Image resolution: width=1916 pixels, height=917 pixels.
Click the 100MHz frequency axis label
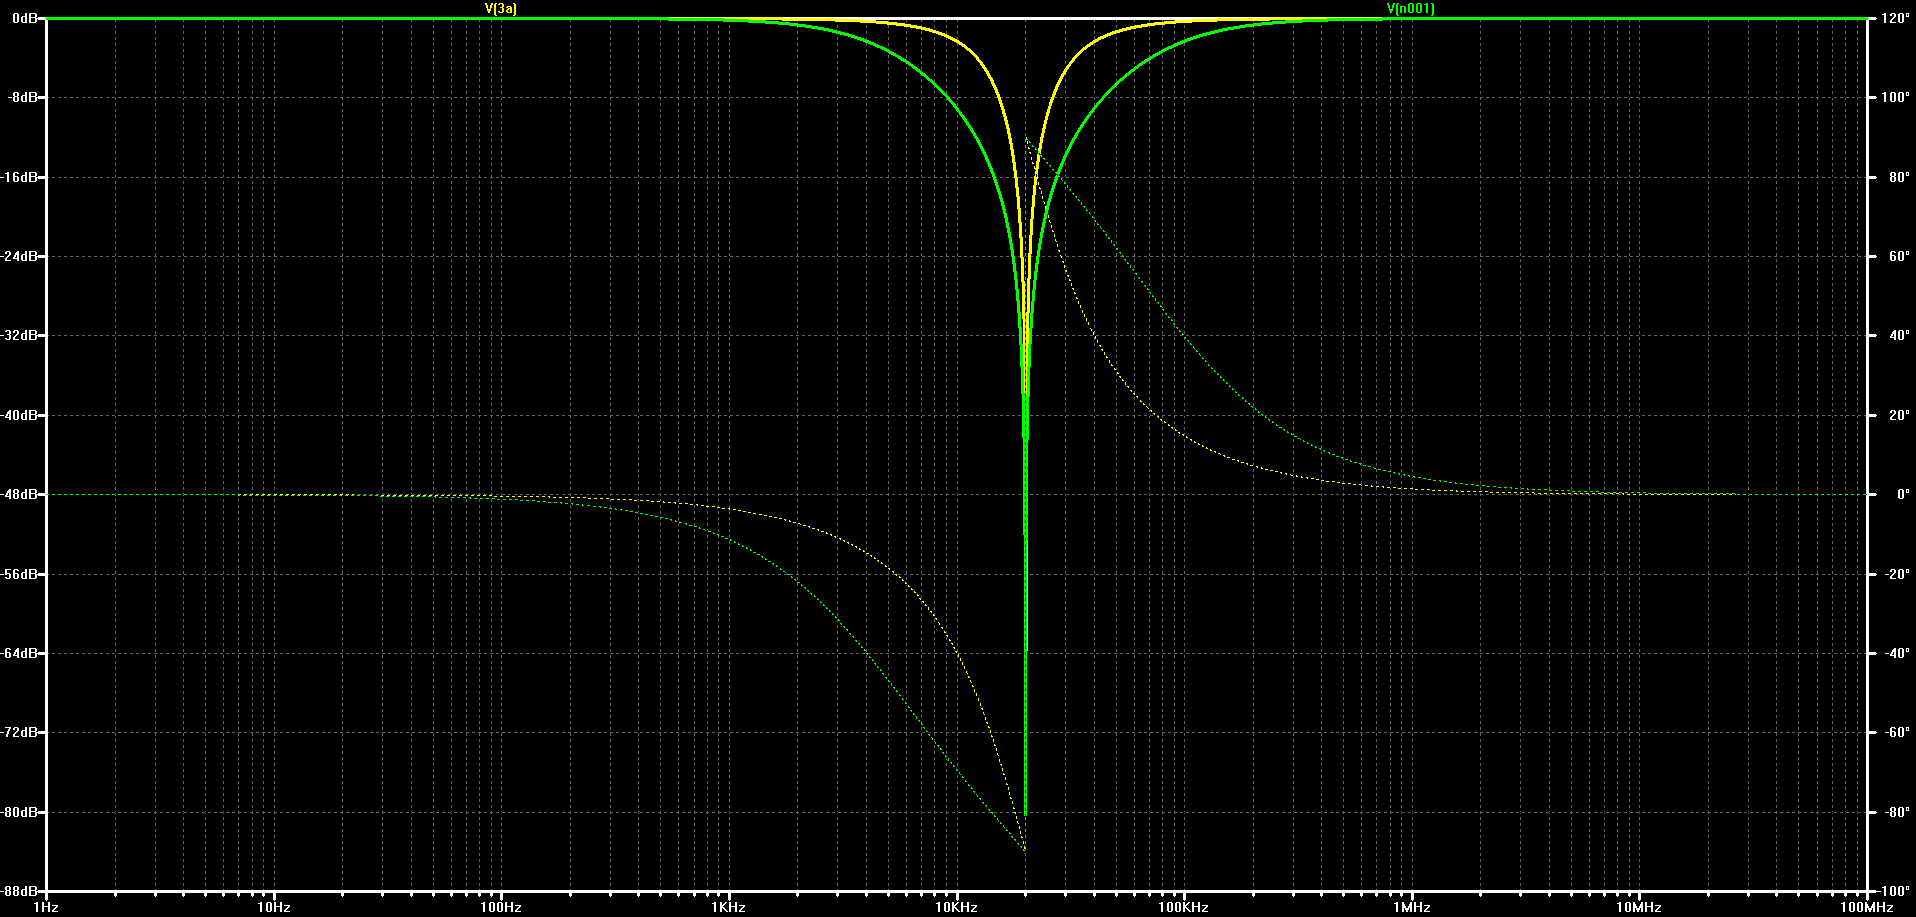click(1866, 908)
